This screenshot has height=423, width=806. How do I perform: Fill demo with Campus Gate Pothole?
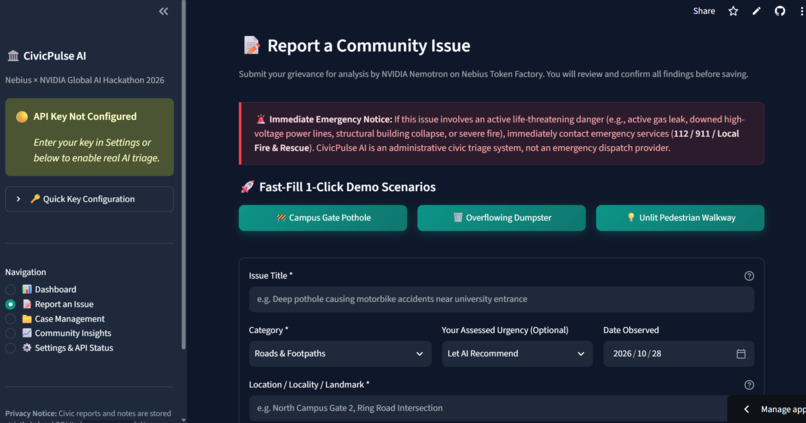[323, 218]
